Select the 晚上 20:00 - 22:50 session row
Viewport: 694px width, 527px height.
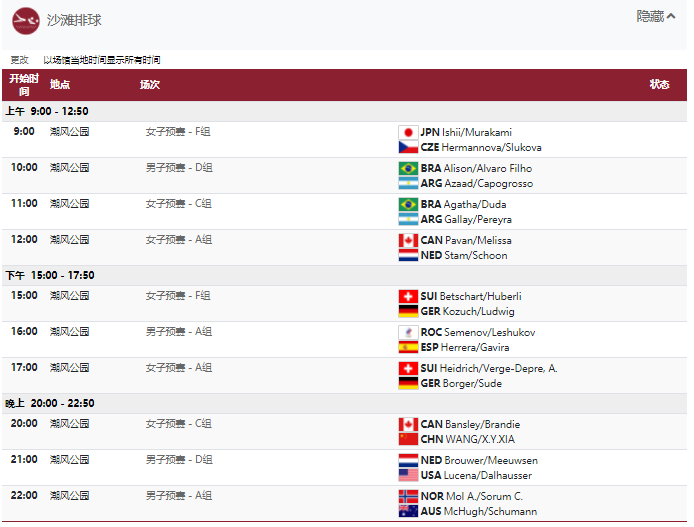click(x=344, y=403)
